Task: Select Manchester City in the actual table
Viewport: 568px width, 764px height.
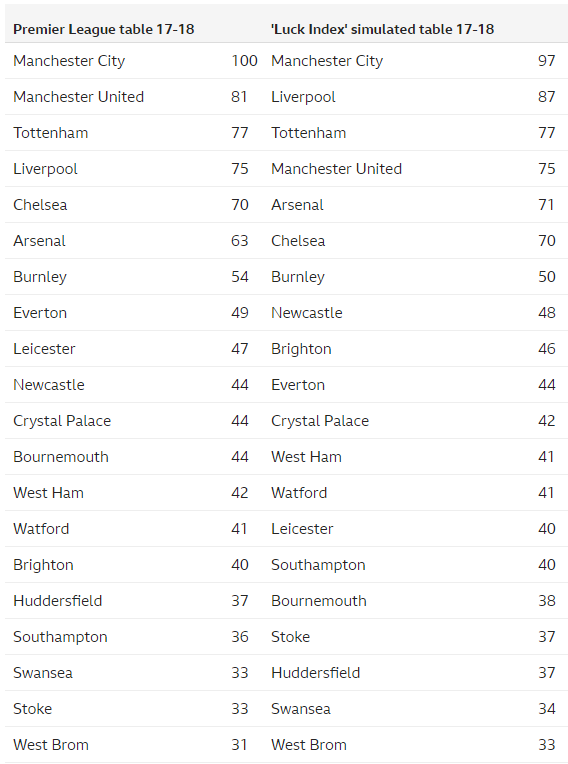Action: point(69,61)
